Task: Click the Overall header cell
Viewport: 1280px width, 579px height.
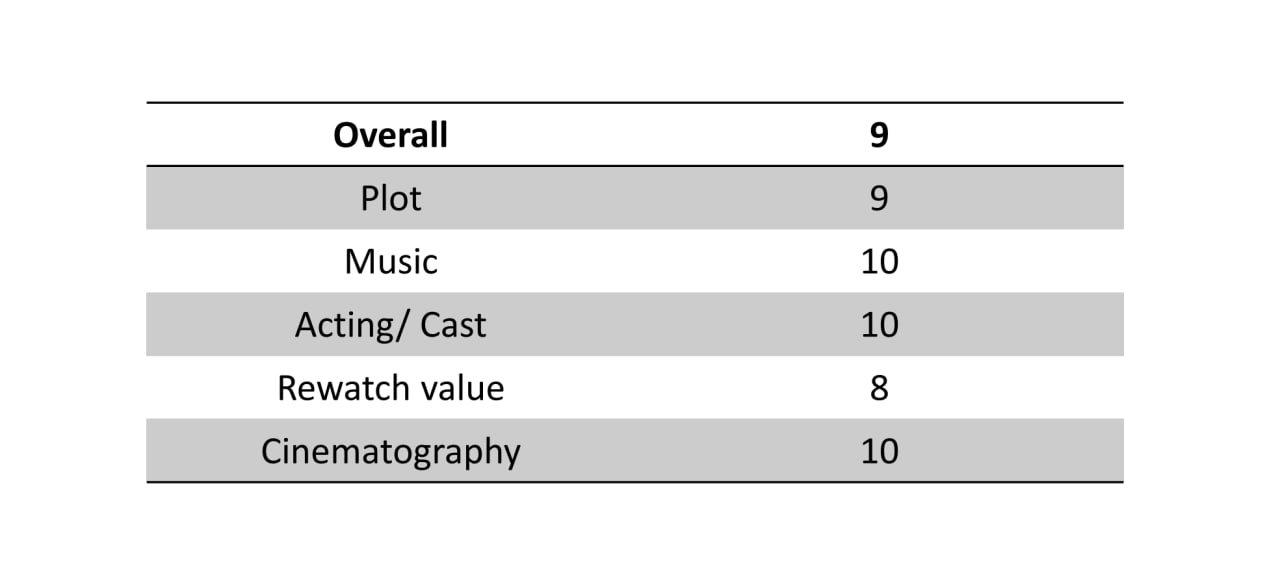Action: click(390, 135)
